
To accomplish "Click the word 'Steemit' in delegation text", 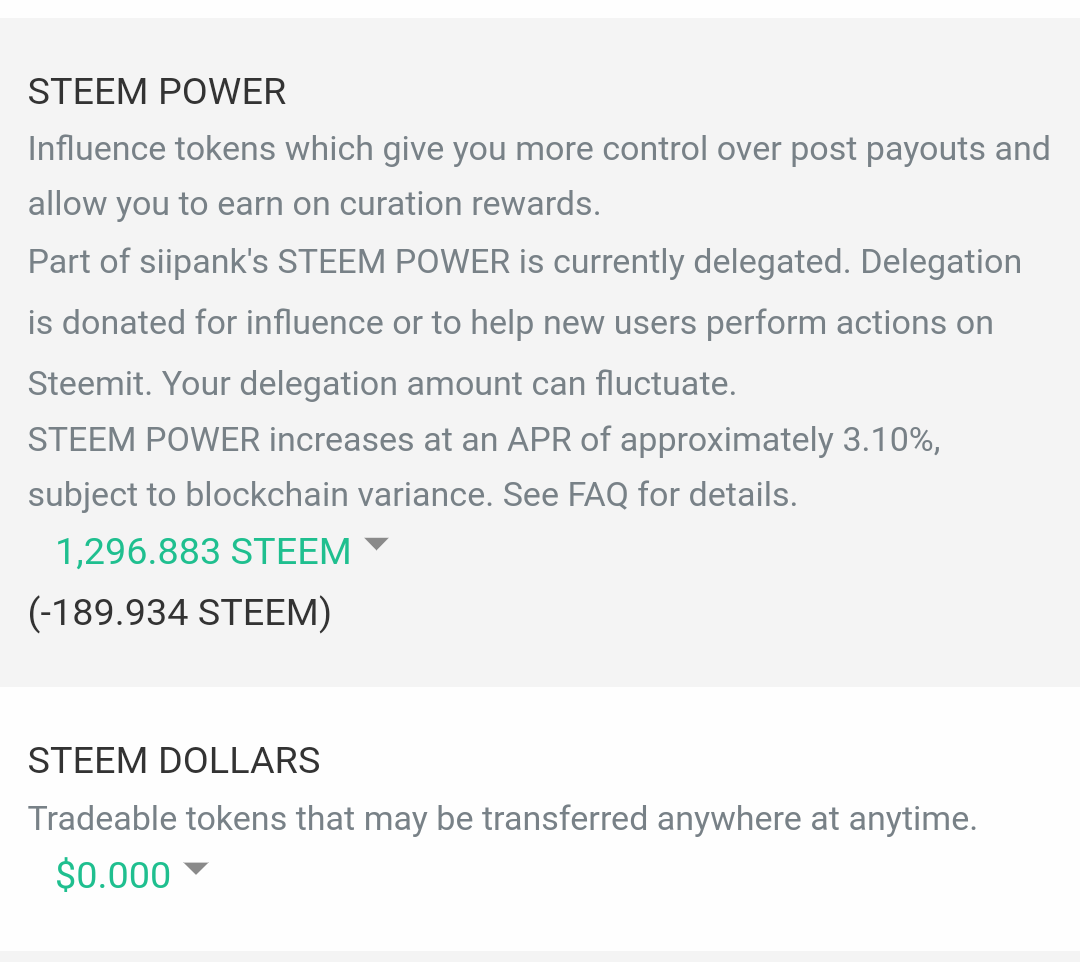I will coord(88,384).
